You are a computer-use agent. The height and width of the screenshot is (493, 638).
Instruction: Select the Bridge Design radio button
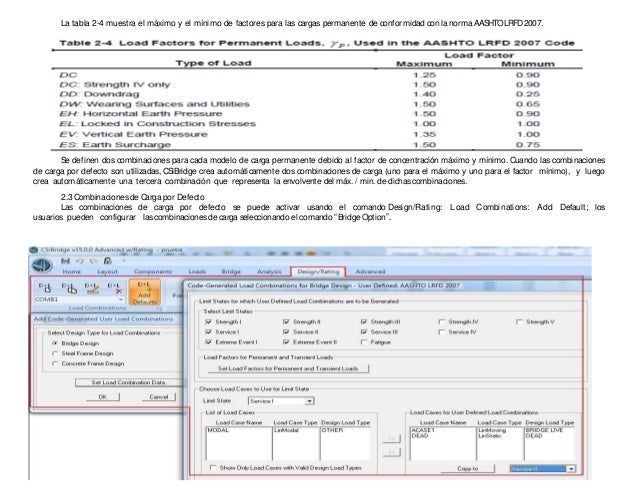click(55, 343)
